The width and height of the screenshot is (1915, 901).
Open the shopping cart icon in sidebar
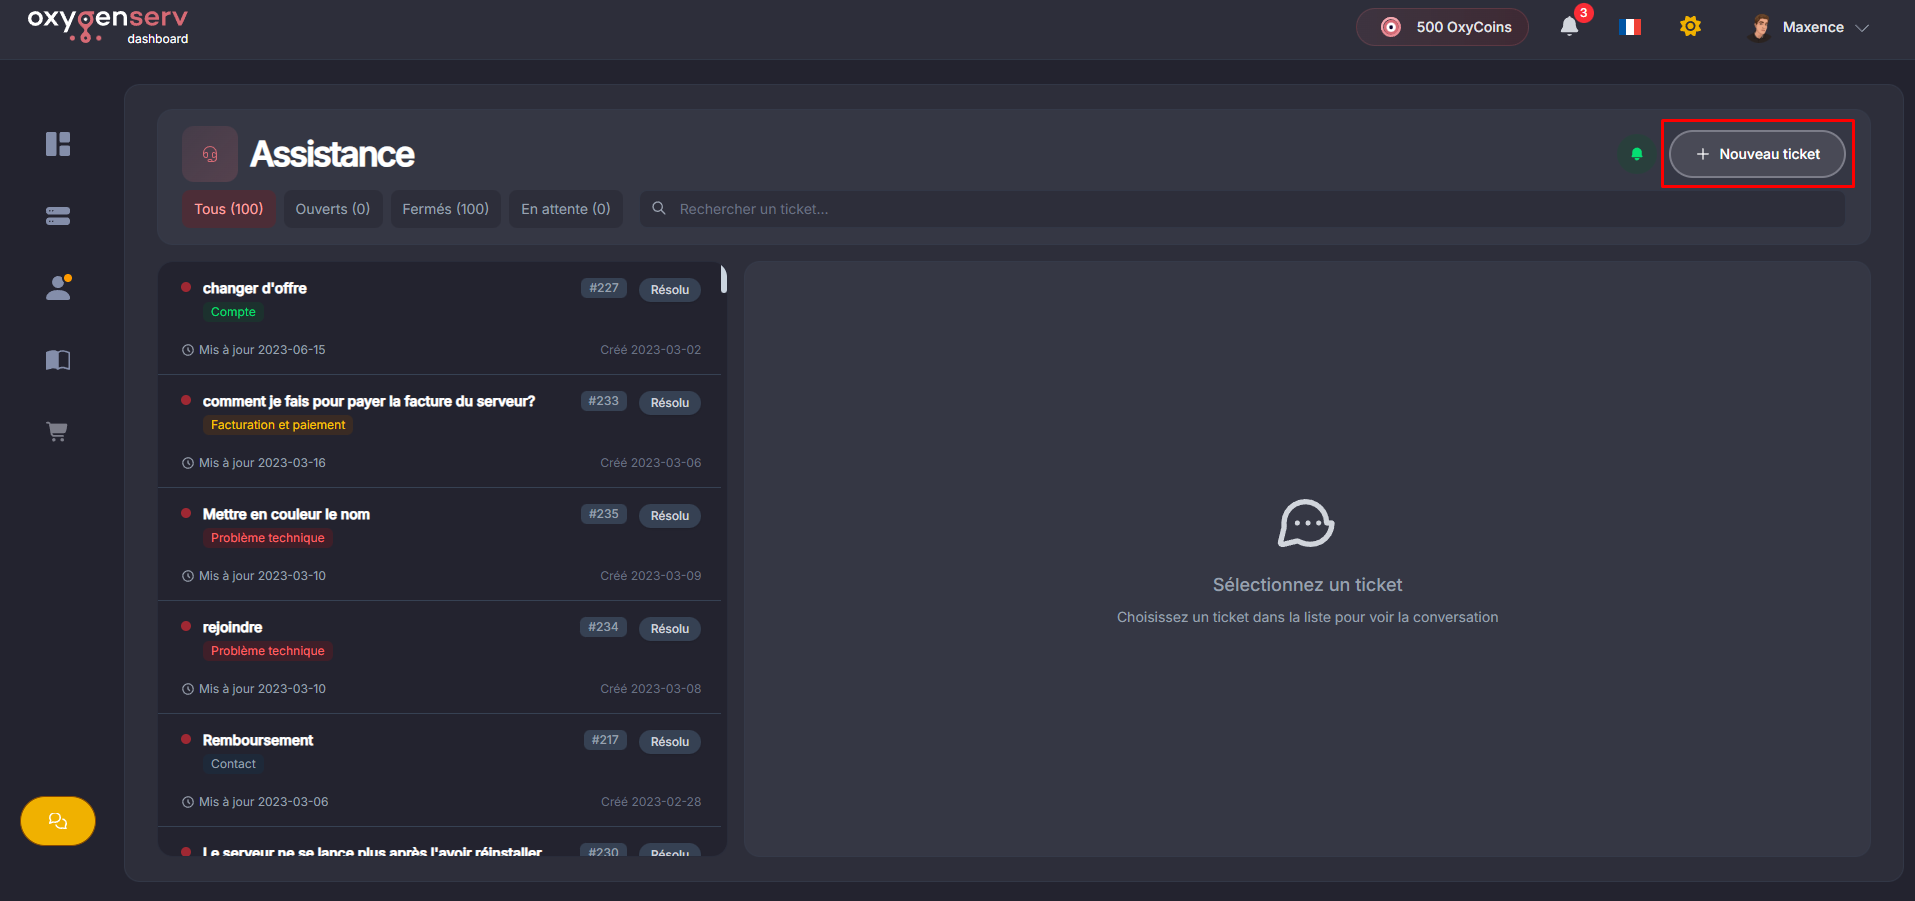tap(58, 432)
